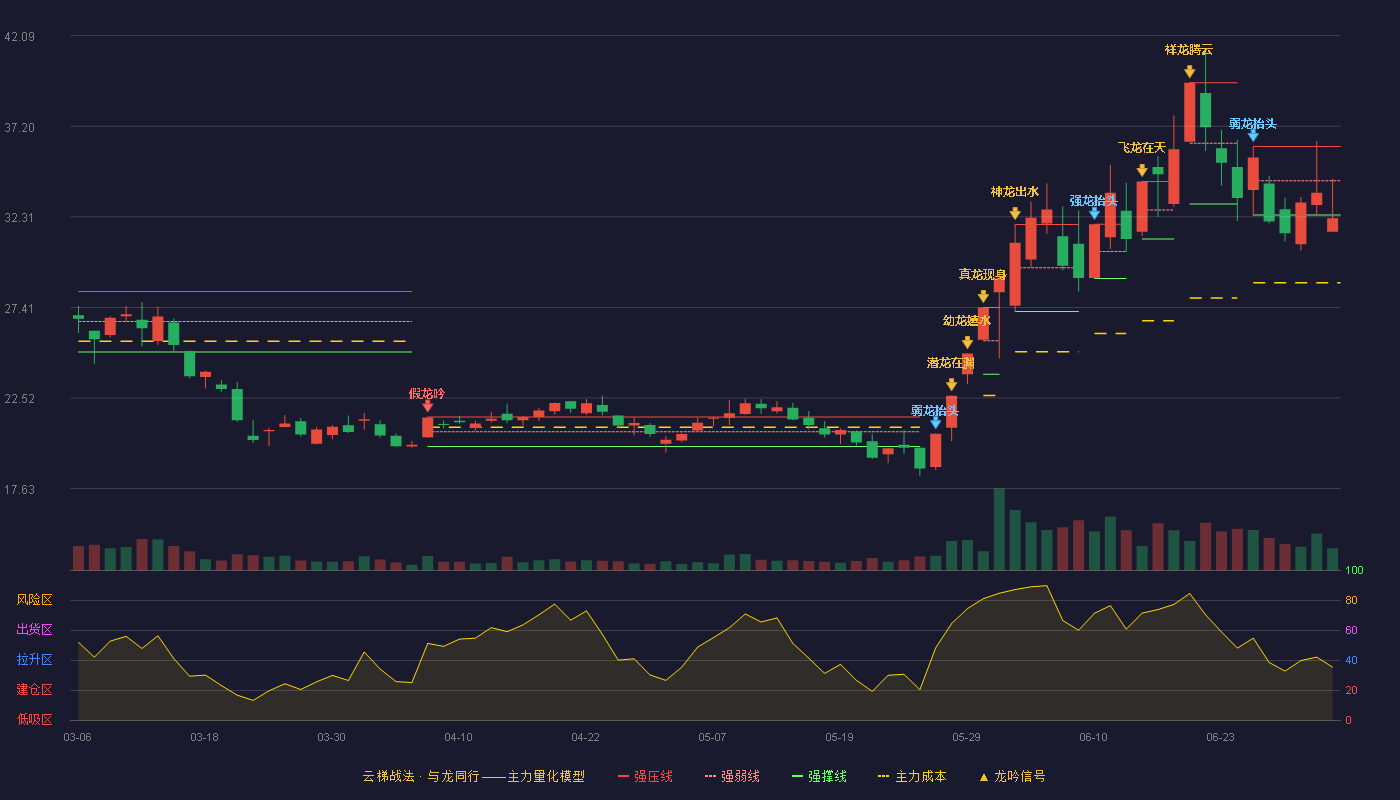1400x800 pixels.
Task: Click the 风险区 zone label
Action: coord(34,600)
